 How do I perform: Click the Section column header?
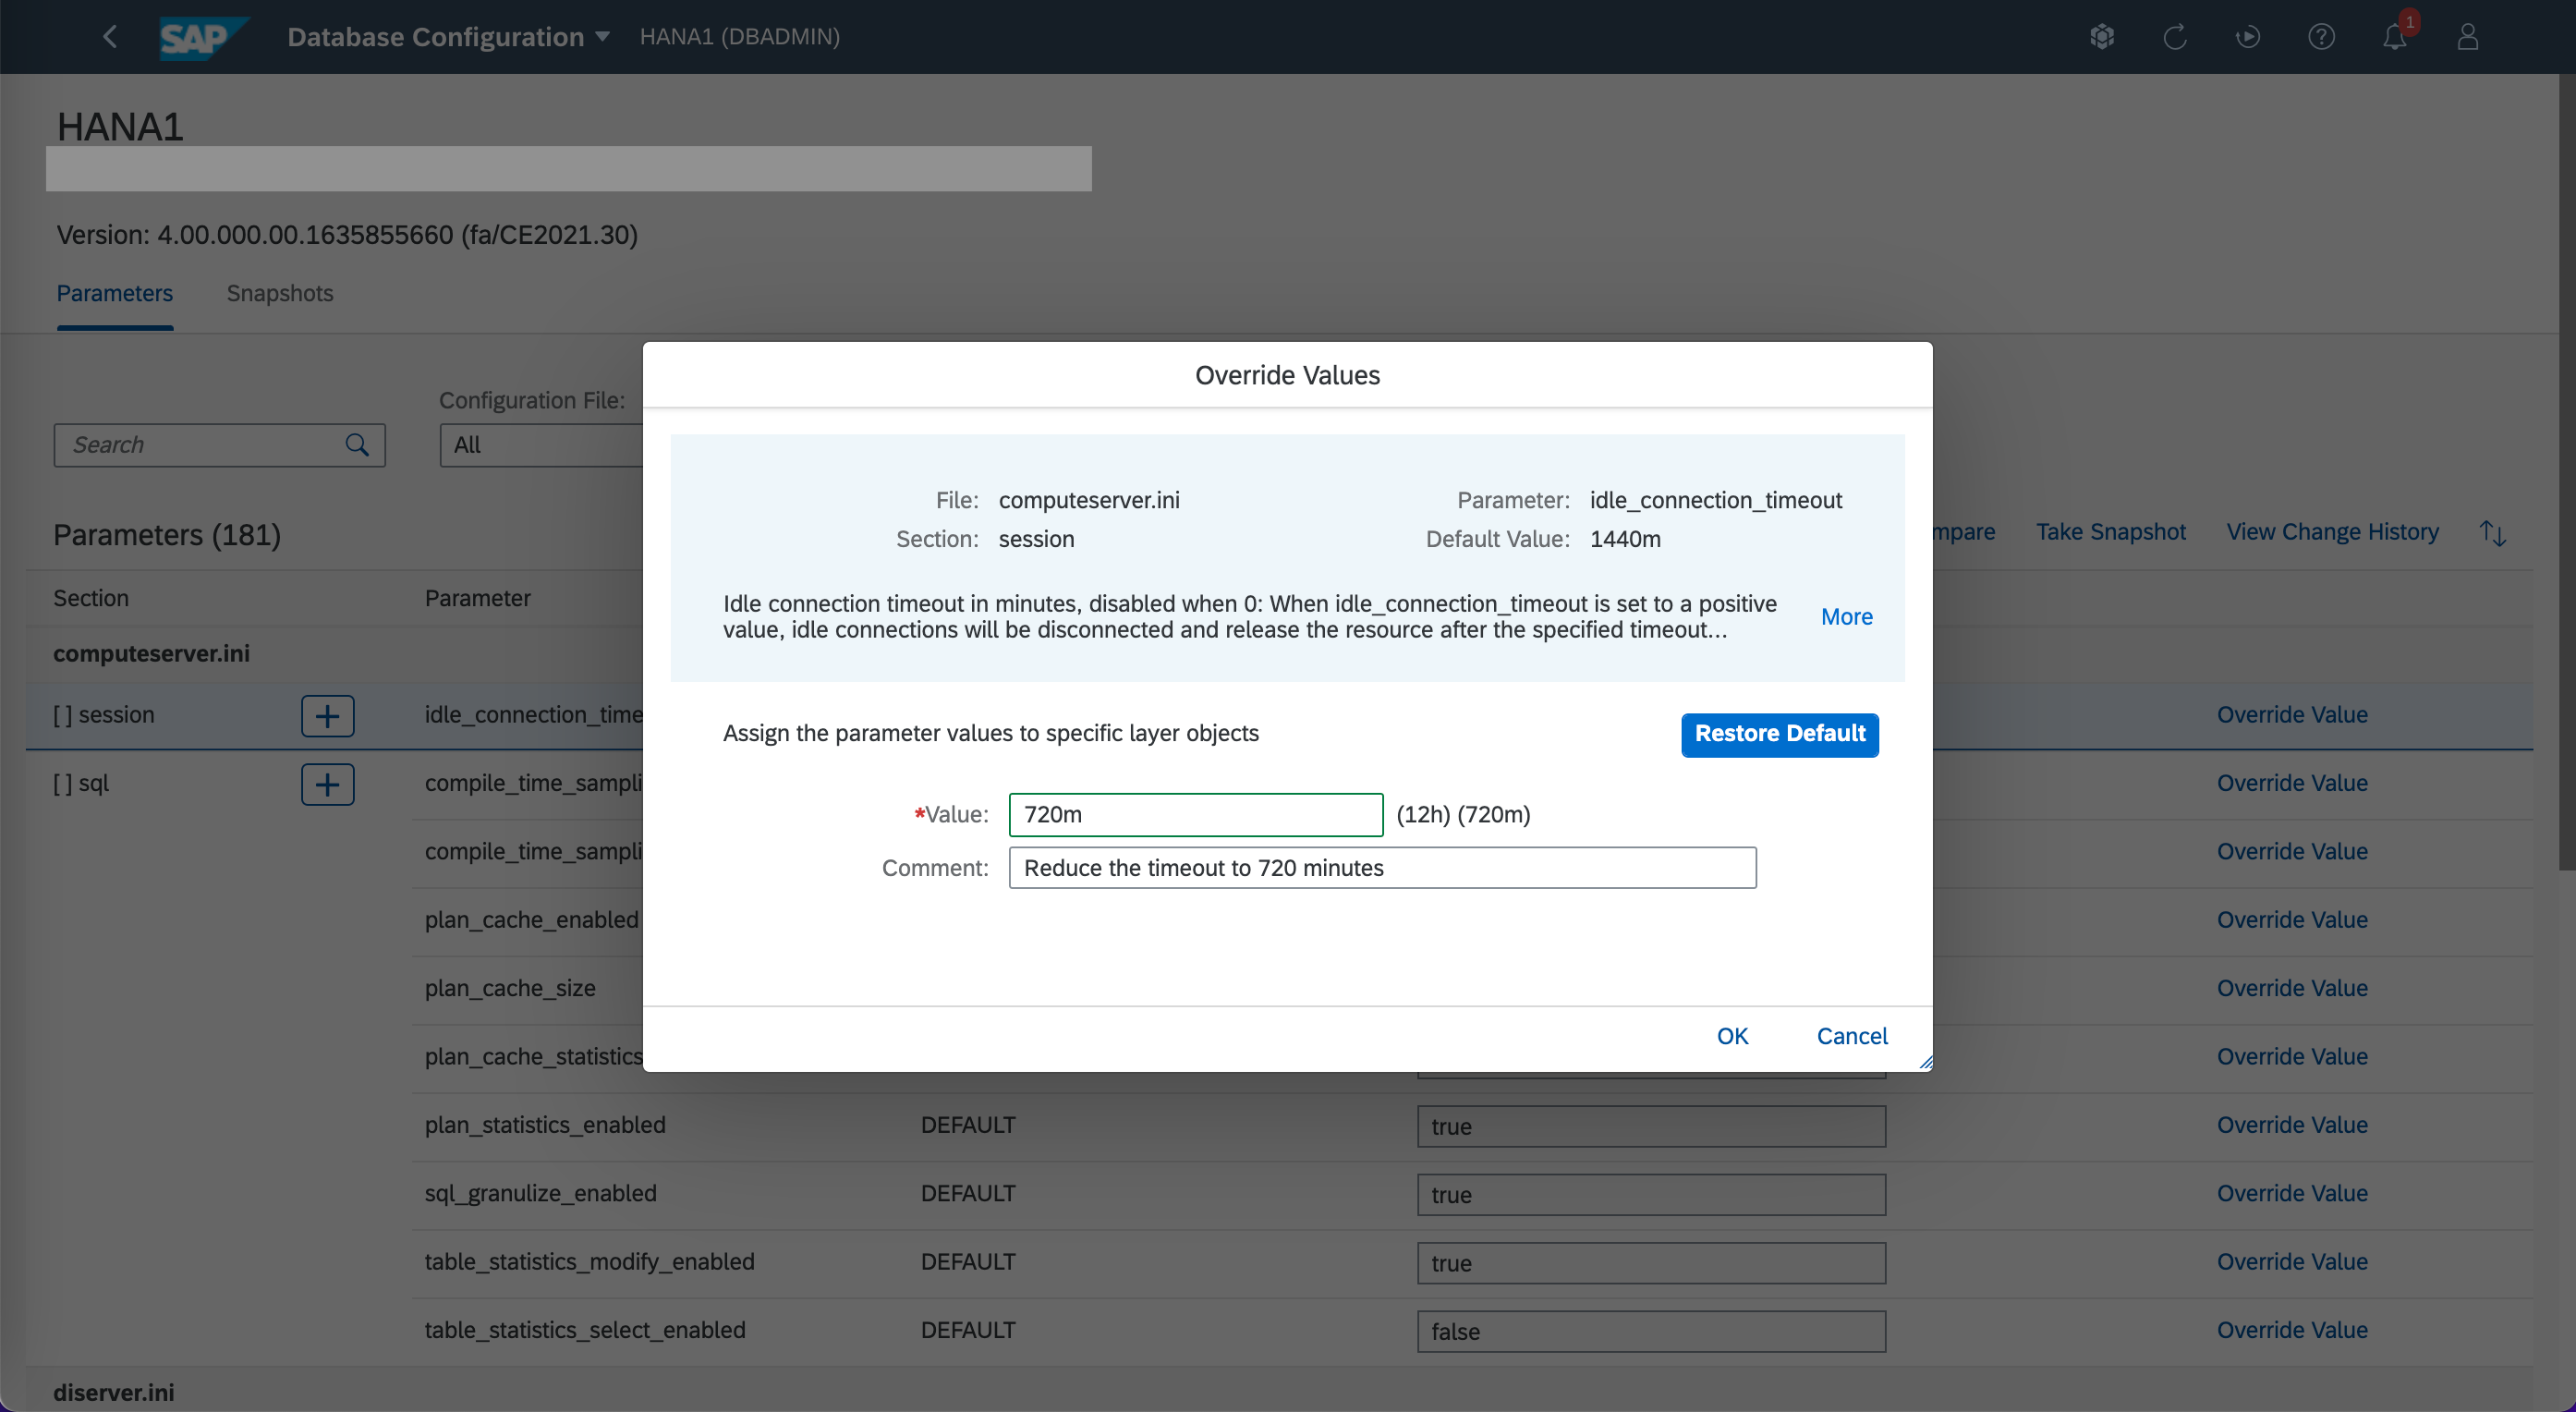pyautogui.click(x=91, y=598)
